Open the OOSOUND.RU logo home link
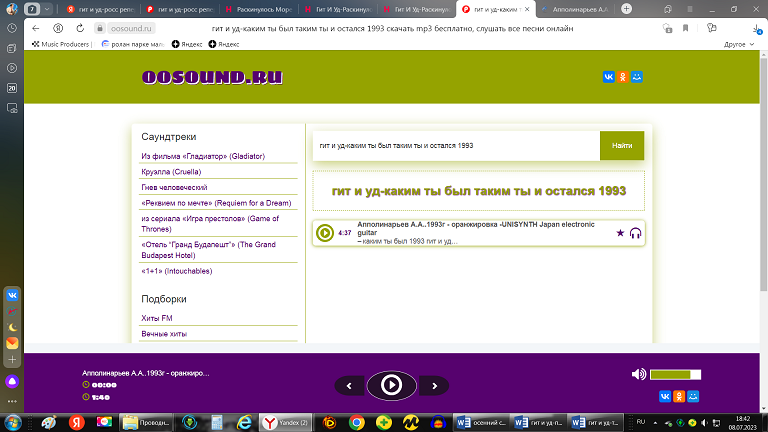768x432 pixels. pyautogui.click(x=212, y=77)
